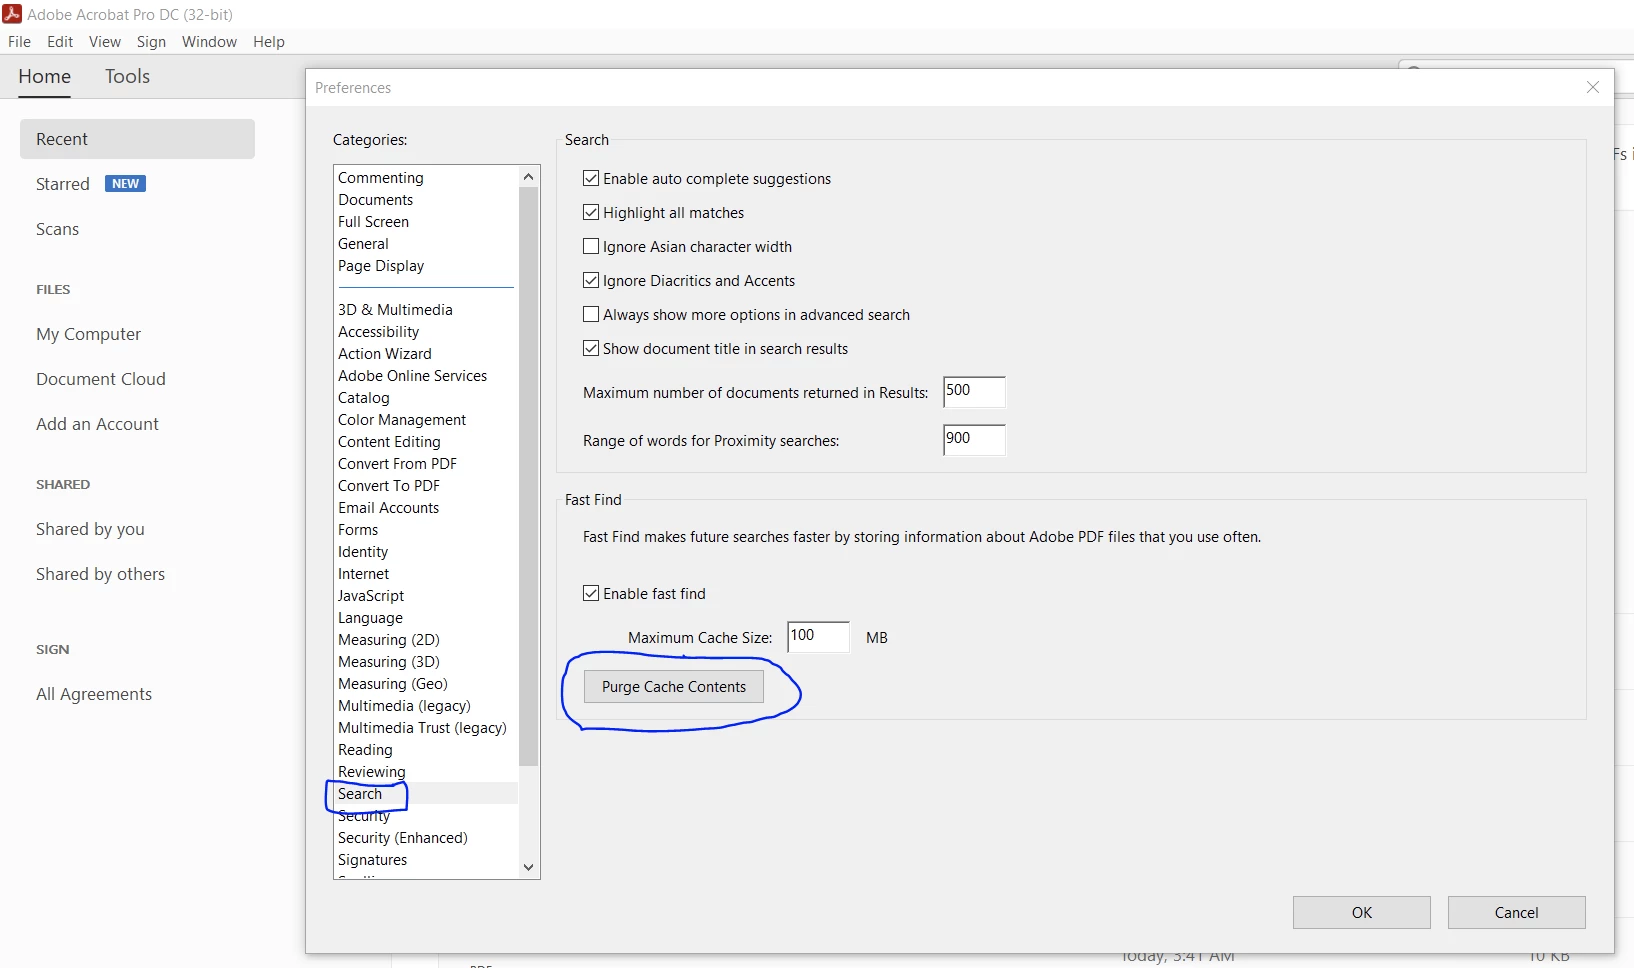Open Shared by others
Image resolution: width=1634 pixels, height=968 pixels.
pyautogui.click(x=100, y=574)
